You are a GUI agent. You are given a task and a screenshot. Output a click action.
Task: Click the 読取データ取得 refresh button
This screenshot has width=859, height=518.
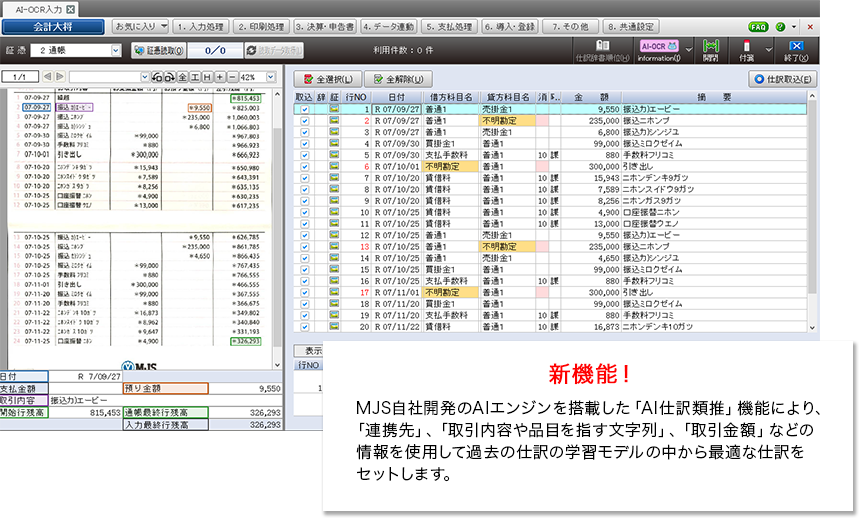pyautogui.click(x=274, y=50)
